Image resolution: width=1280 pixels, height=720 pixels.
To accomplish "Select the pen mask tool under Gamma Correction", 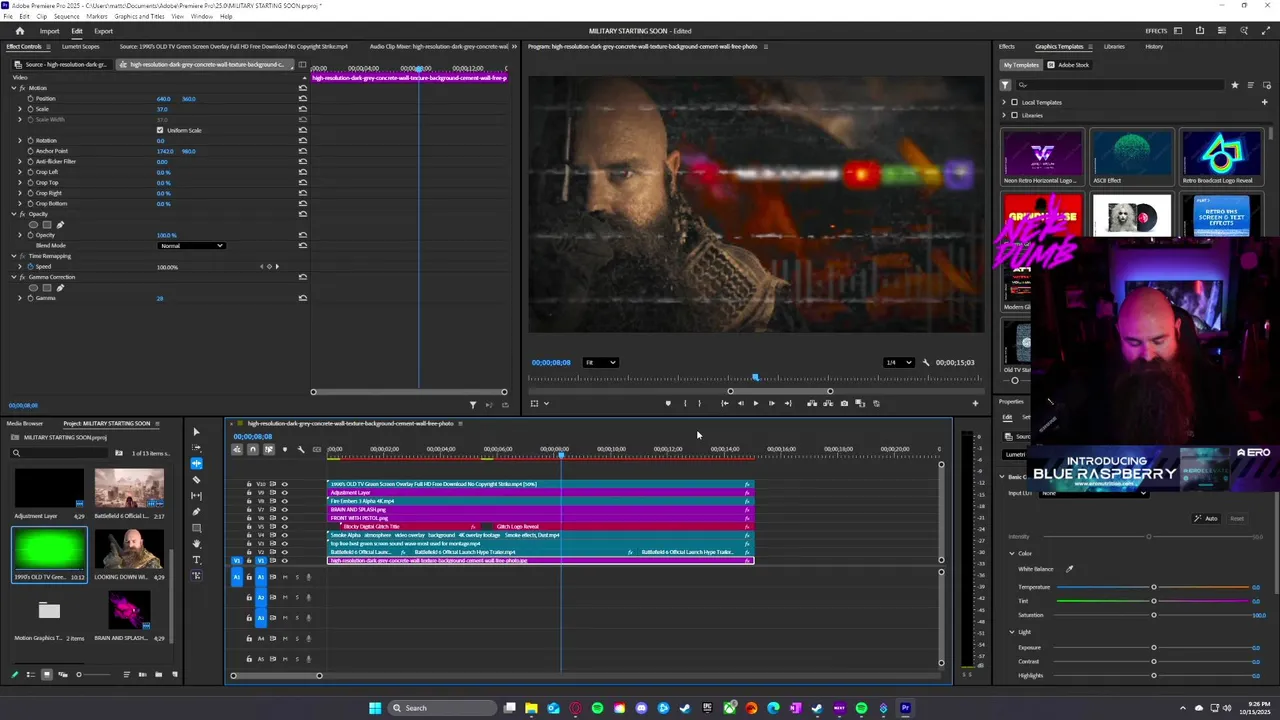I will (x=60, y=288).
